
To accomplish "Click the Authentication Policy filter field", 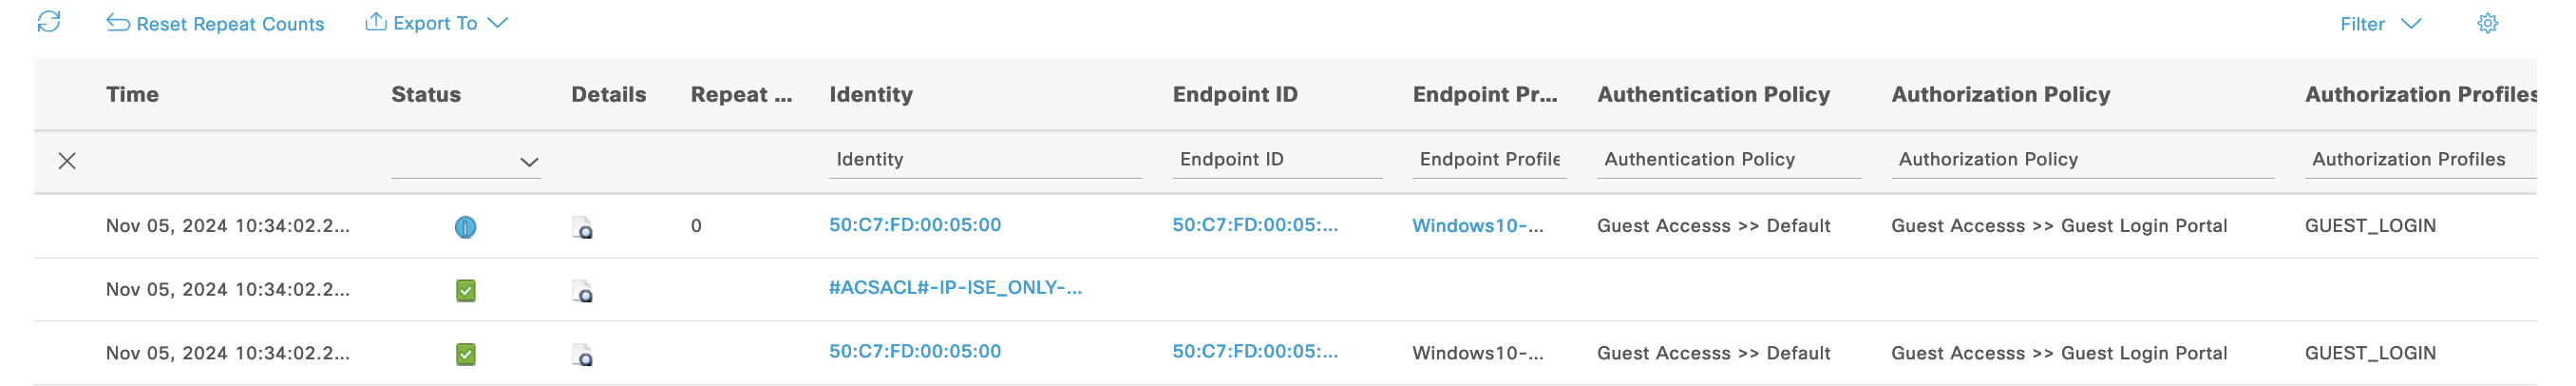I will (x=1728, y=160).
